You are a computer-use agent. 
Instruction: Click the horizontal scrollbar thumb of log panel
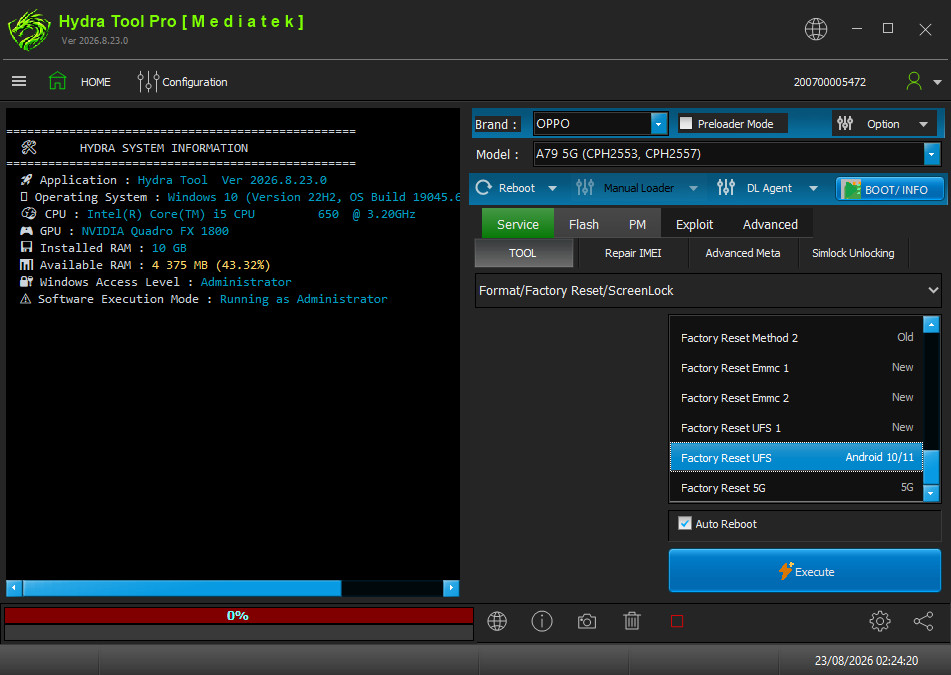(182, 588)
